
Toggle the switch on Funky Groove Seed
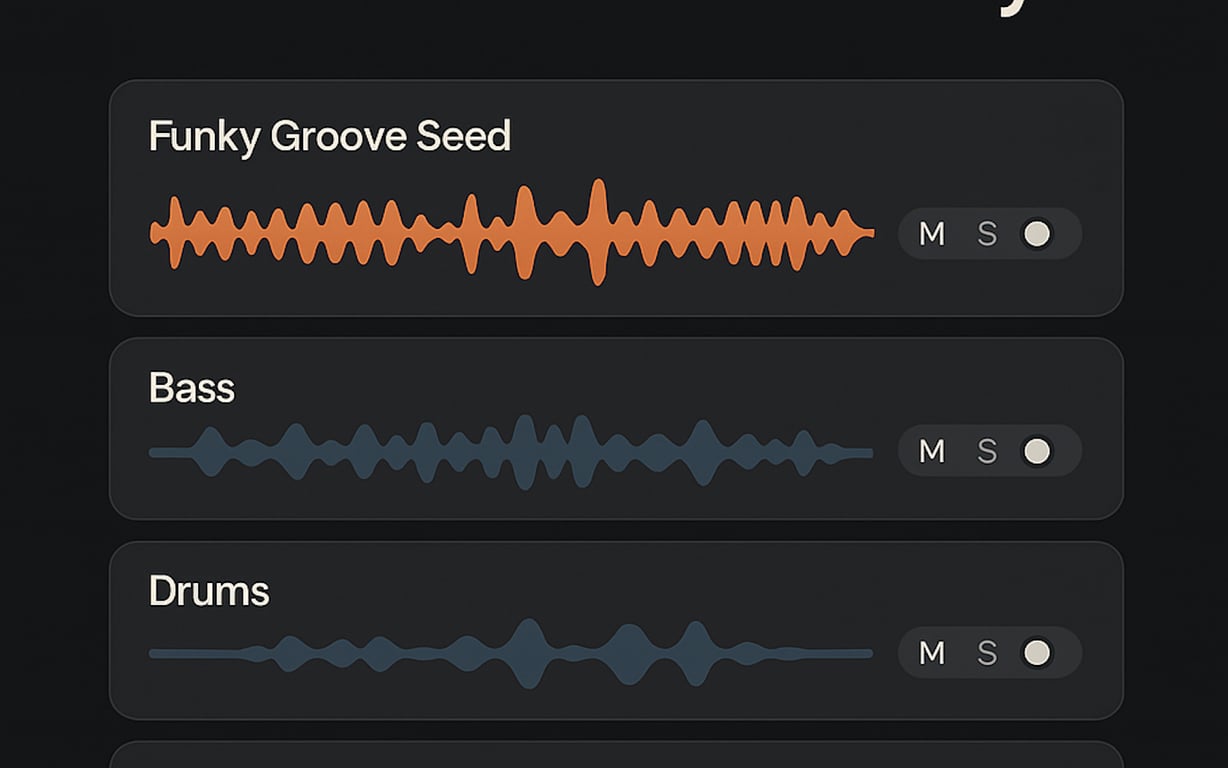pyautogui.click(x=1038, y=233)
